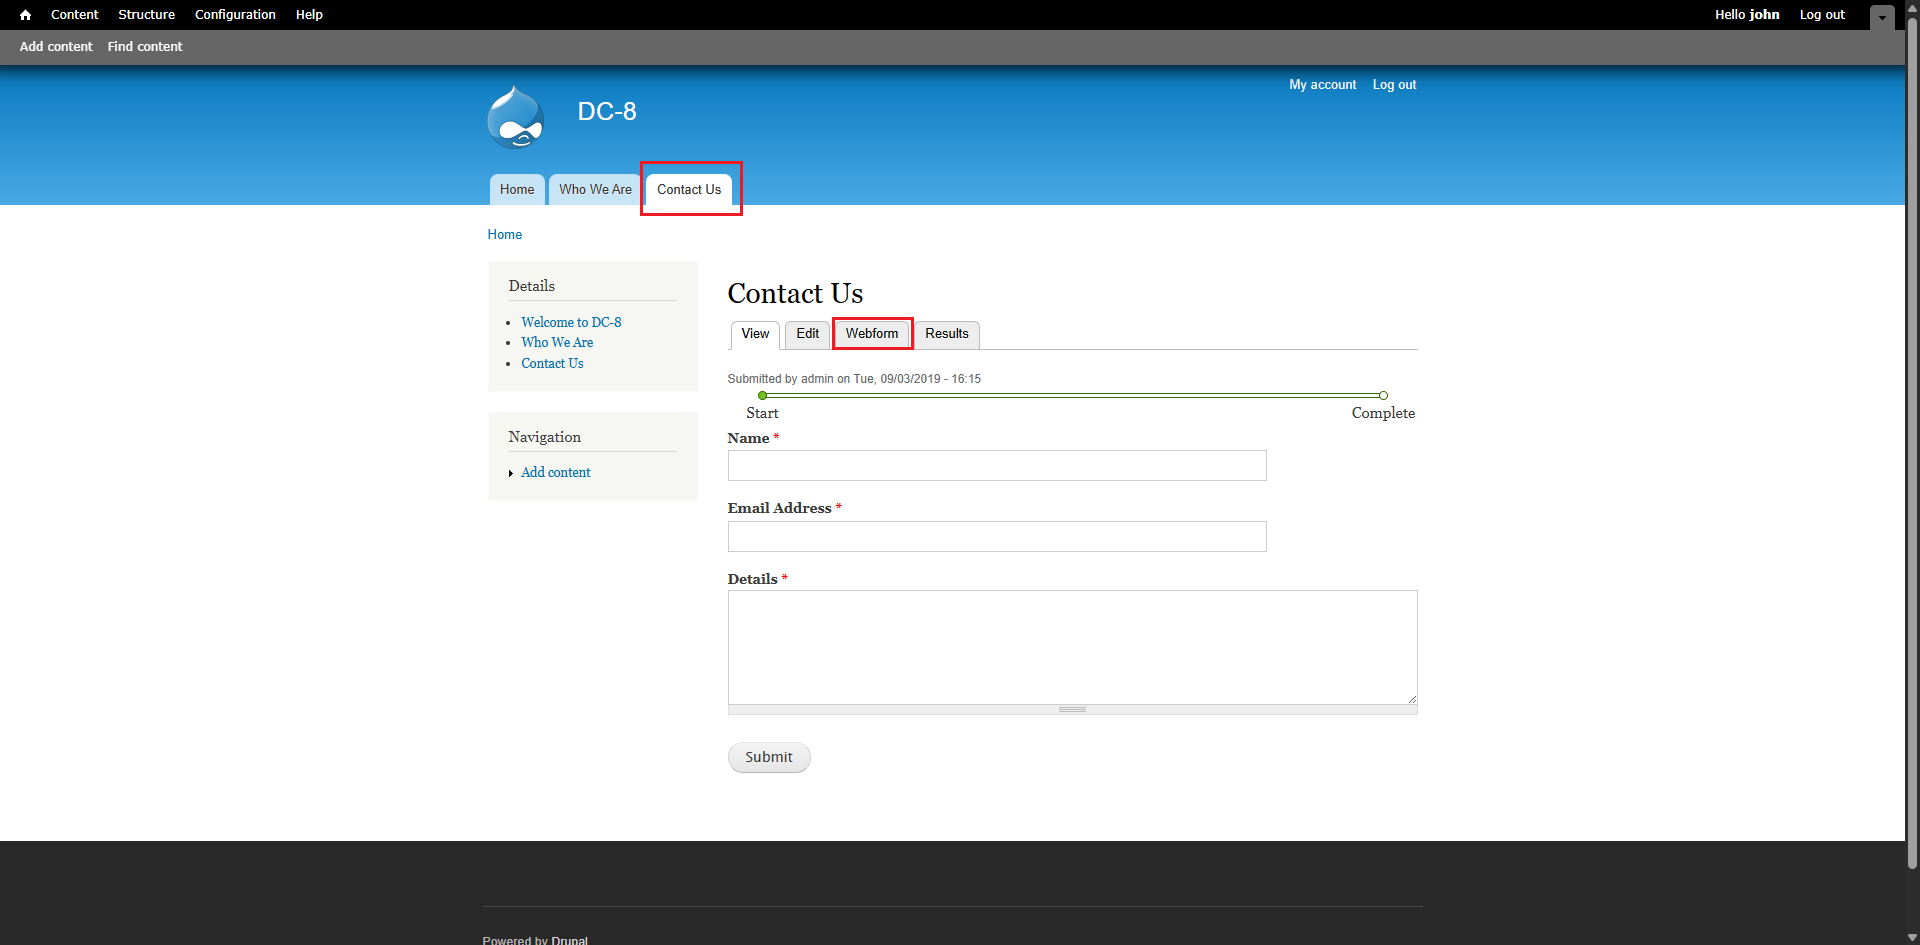This screenshot has height=945, width=1920.
Task: Click the Home breadcrumb link
Action: click(x=504, y=235)
